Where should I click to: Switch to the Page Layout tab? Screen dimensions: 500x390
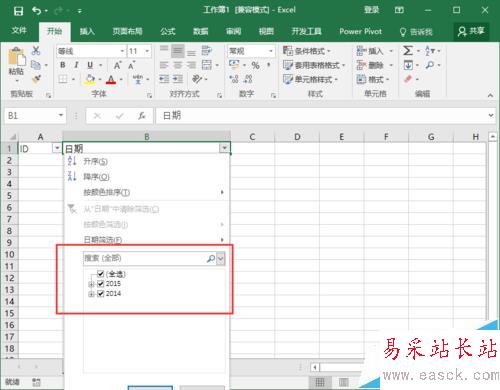tap(127, 31)
